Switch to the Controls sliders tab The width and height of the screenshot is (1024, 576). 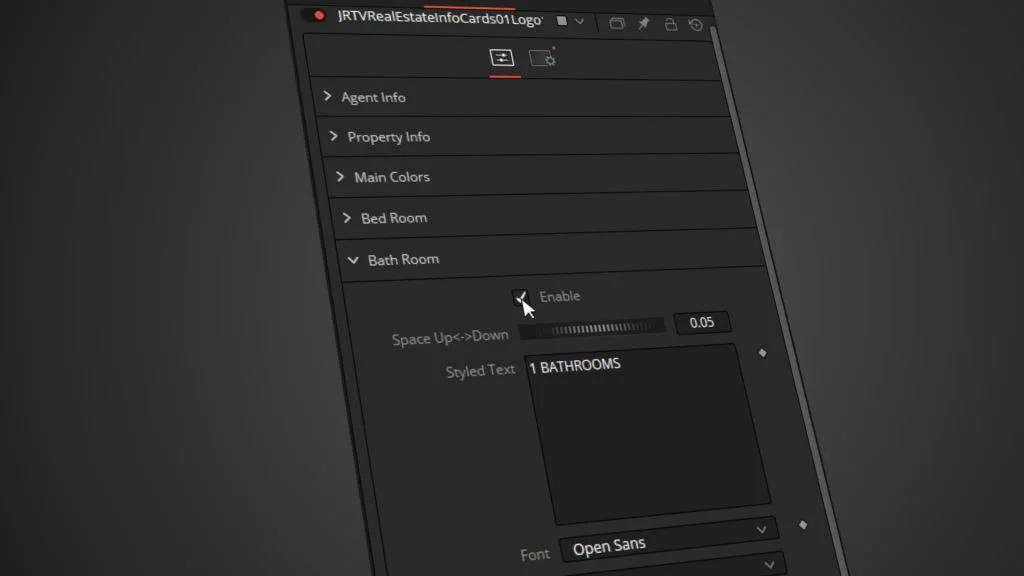point(502,57)
